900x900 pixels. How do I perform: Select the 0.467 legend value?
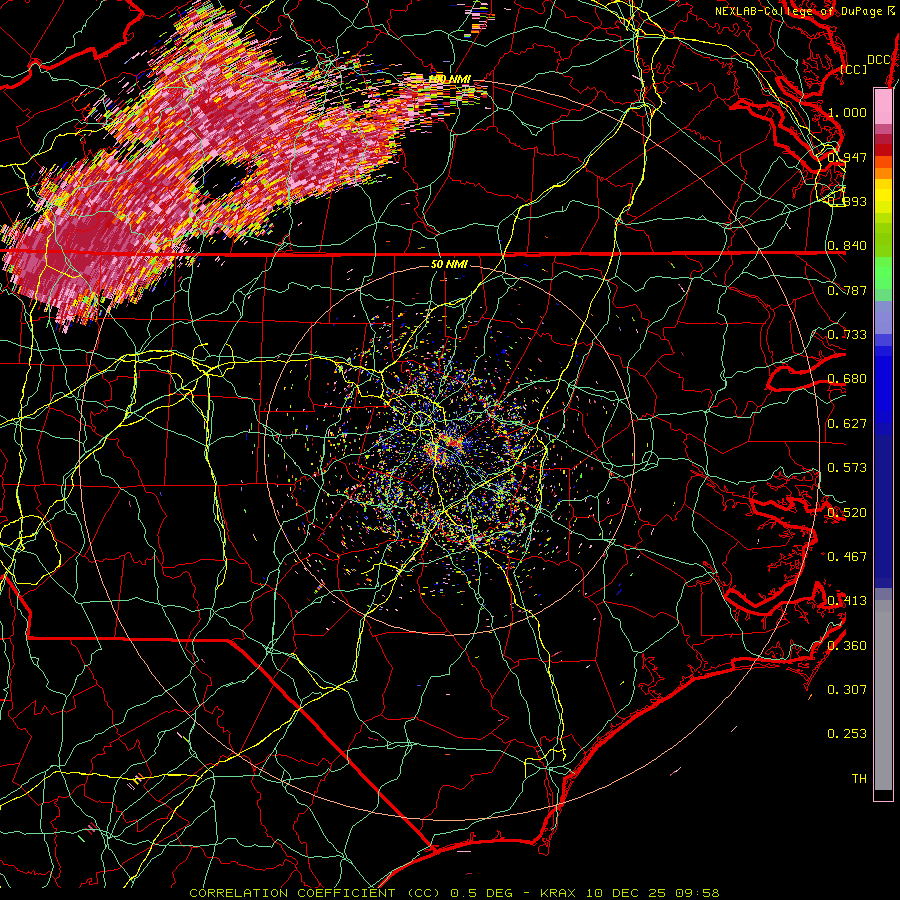click(847, 556)
